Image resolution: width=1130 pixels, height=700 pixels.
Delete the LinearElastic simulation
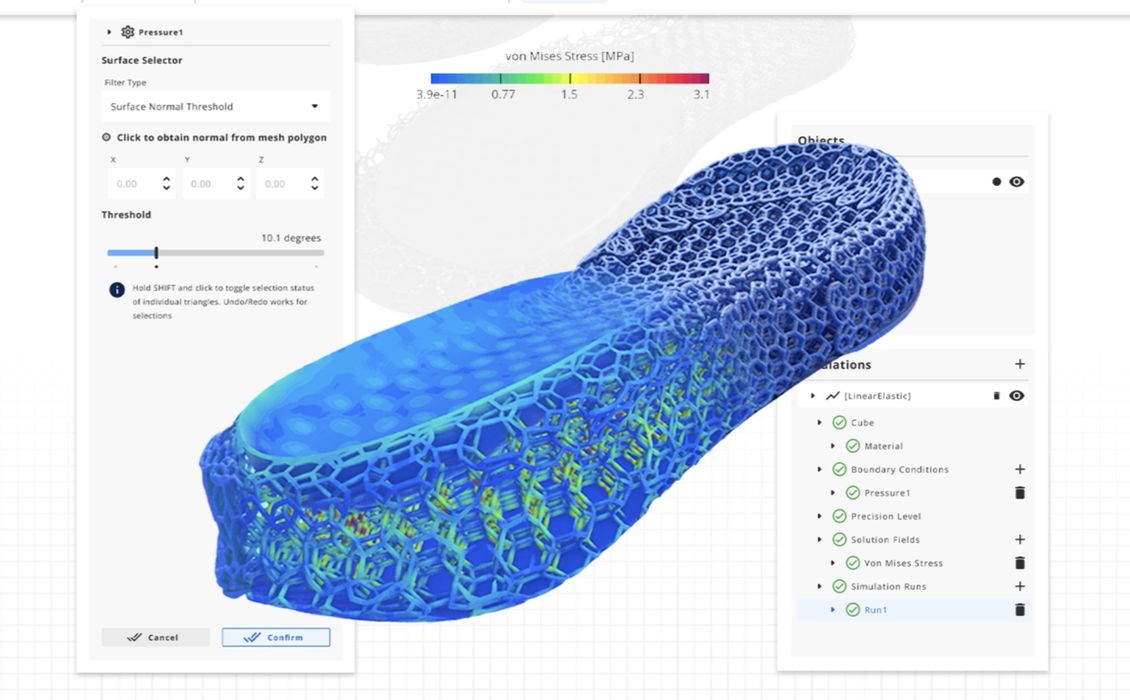[996, 396]
